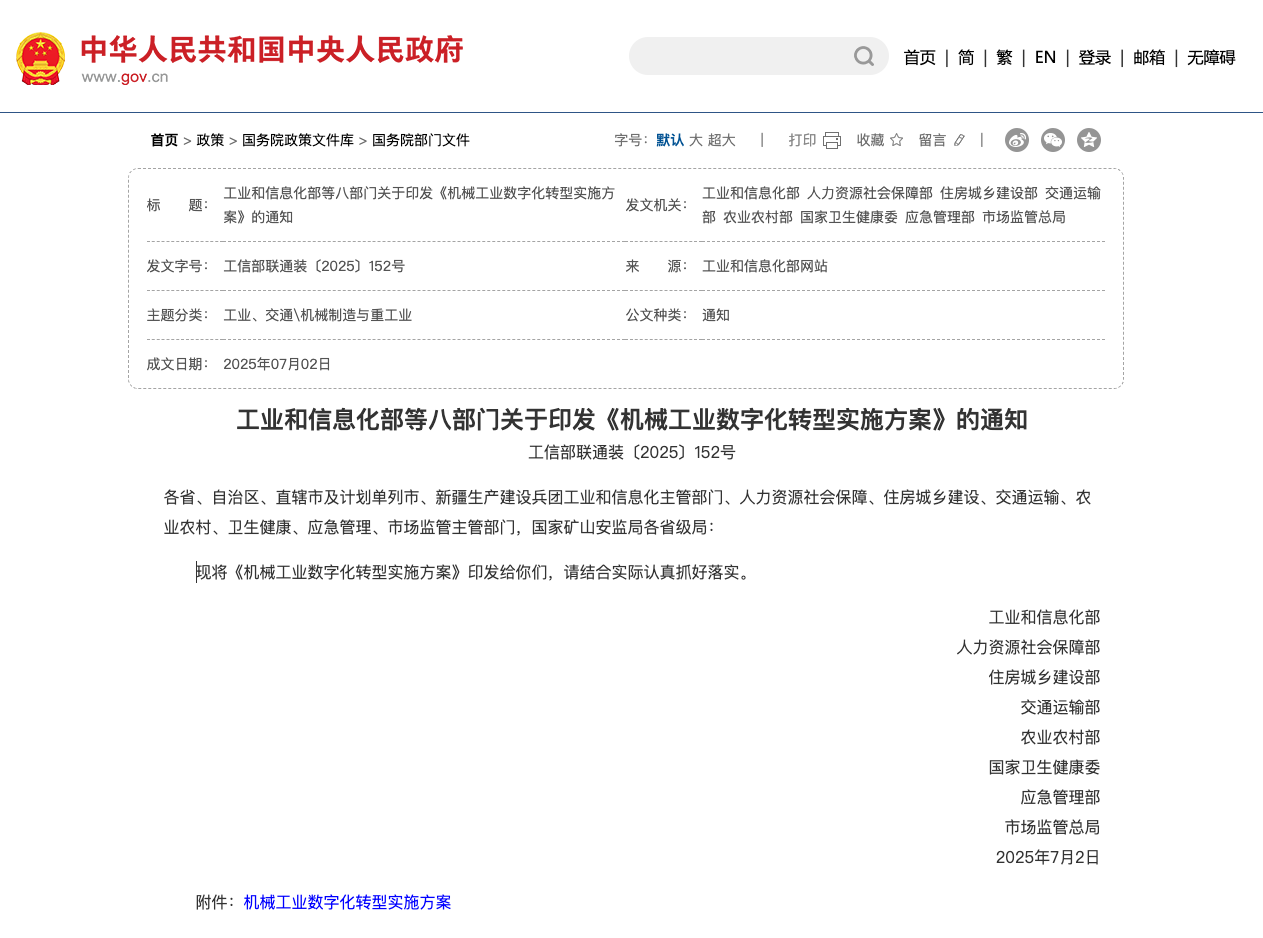1263x938 pixels.
Task: Share page via Weibo icon
Action: 1017,141
